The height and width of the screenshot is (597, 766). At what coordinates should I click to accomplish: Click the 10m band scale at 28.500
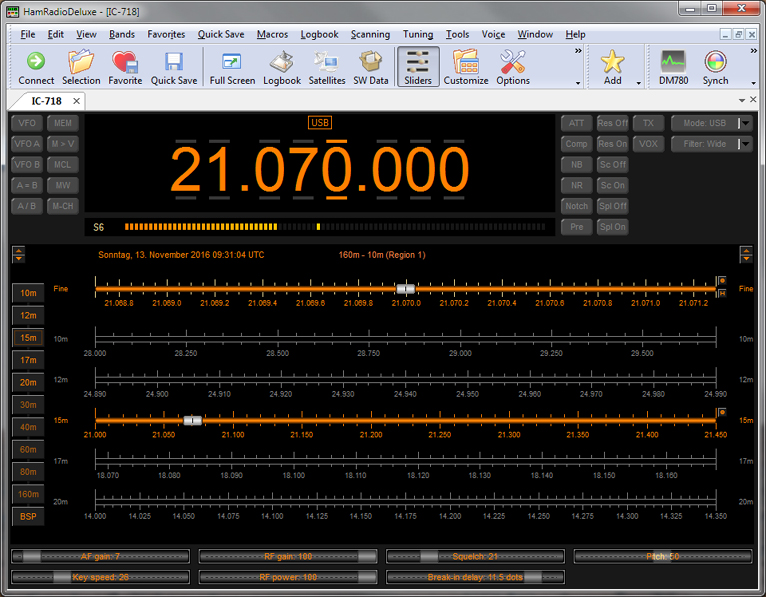pos(277,353)
